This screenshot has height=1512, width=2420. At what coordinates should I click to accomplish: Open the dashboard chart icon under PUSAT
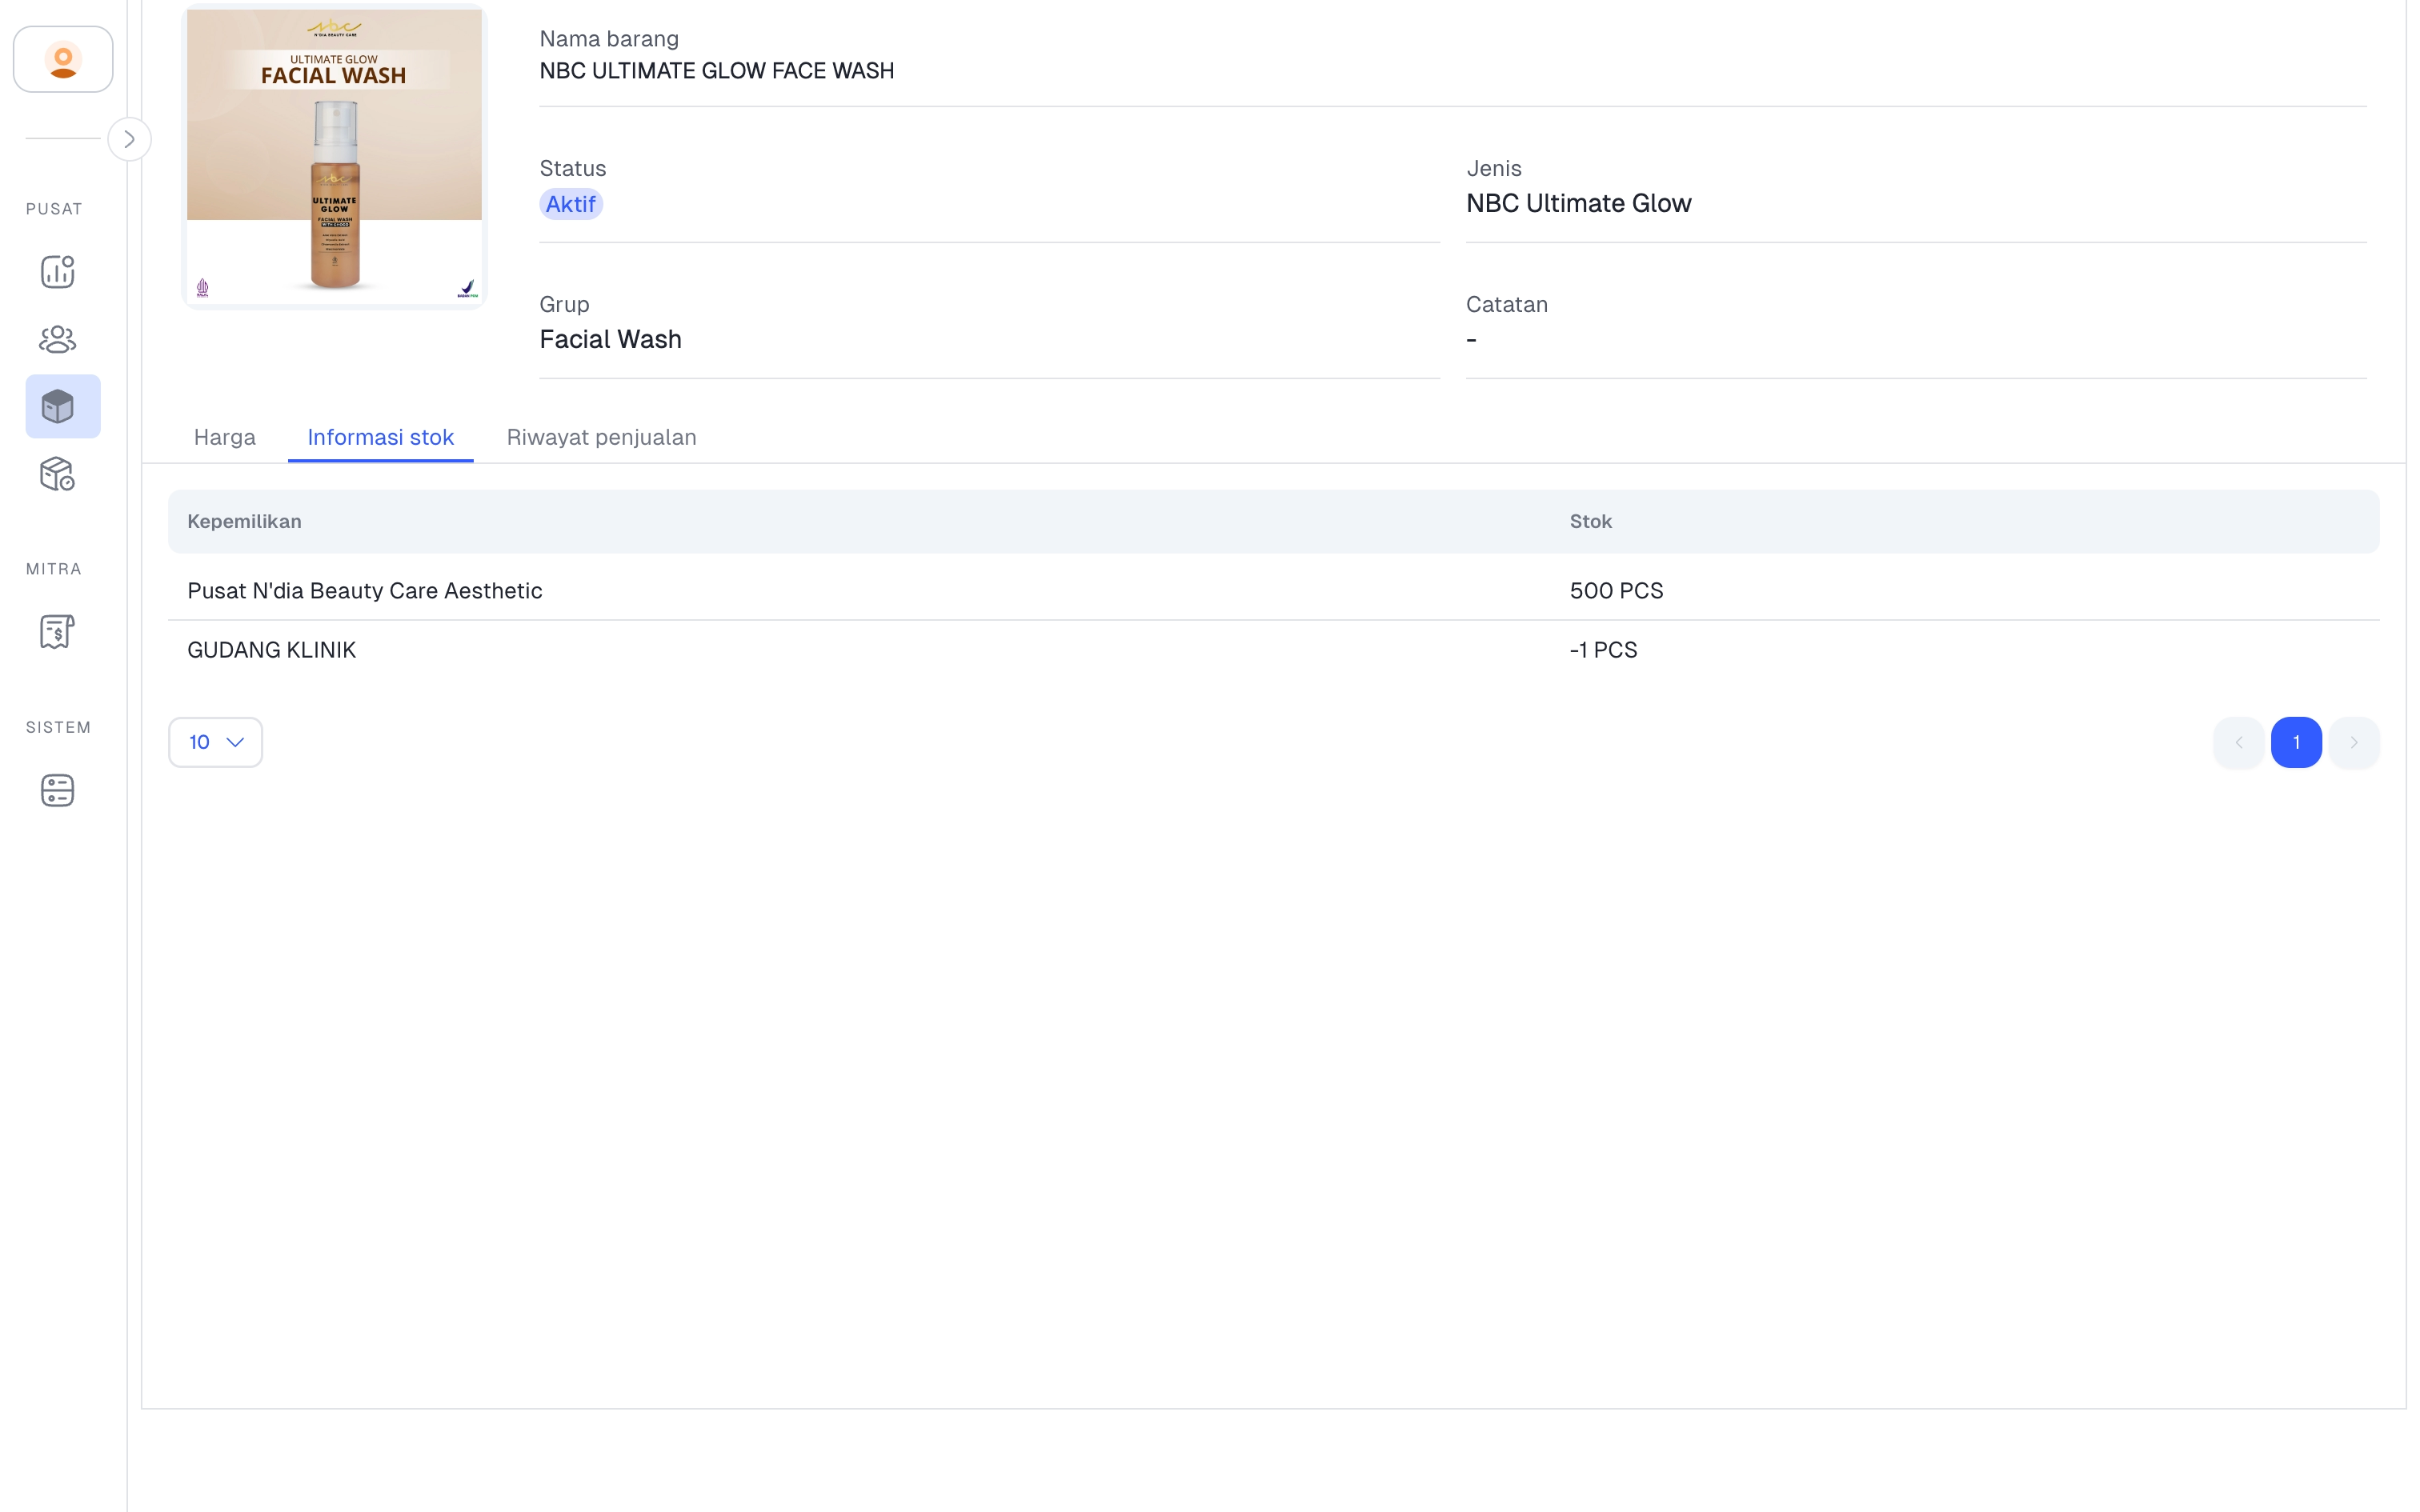[58, 271]
